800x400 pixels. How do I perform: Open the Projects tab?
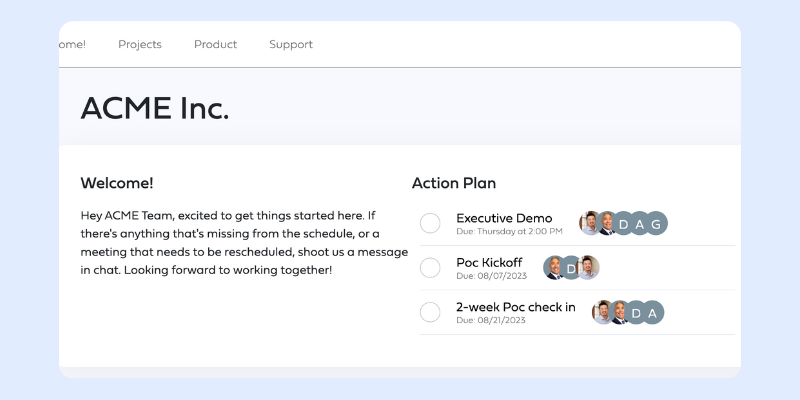140,44
